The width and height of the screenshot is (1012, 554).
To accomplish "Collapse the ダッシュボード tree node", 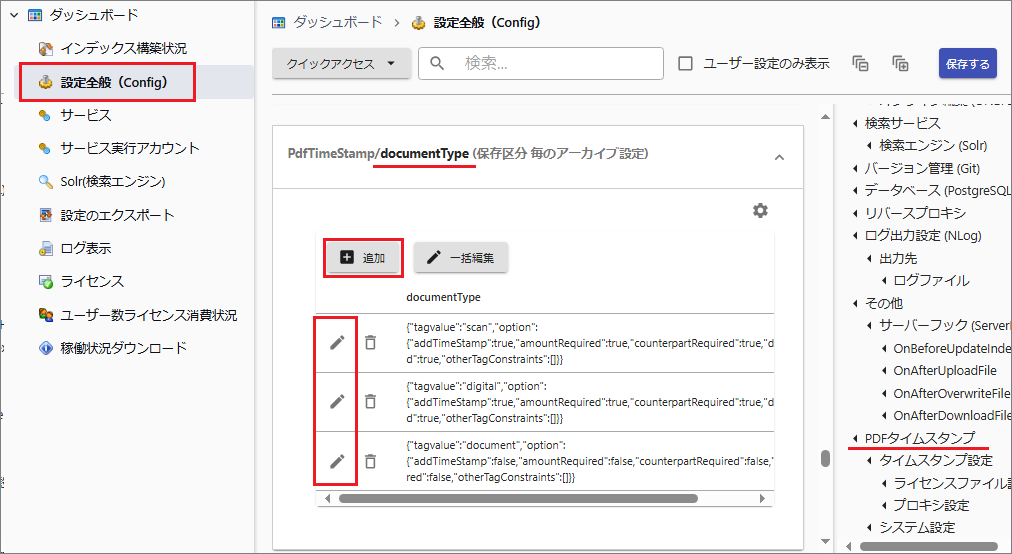I will point(15,15).
